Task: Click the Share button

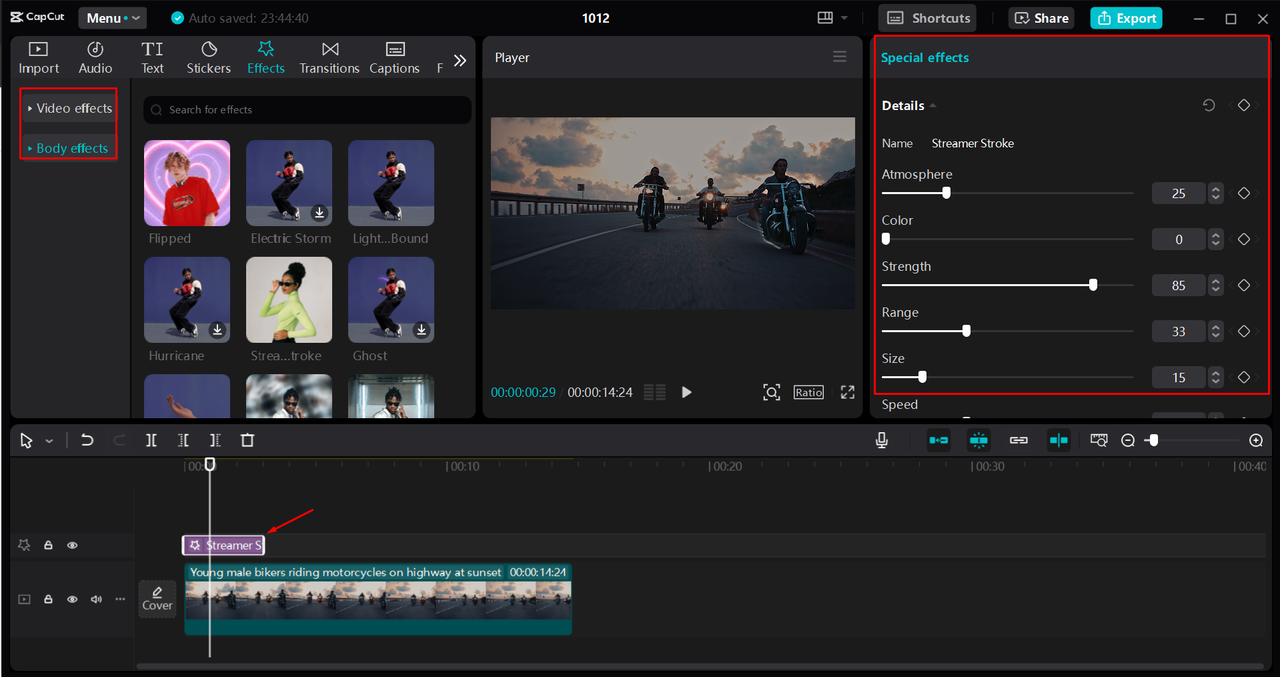Action: click(x=1040, y=18)
